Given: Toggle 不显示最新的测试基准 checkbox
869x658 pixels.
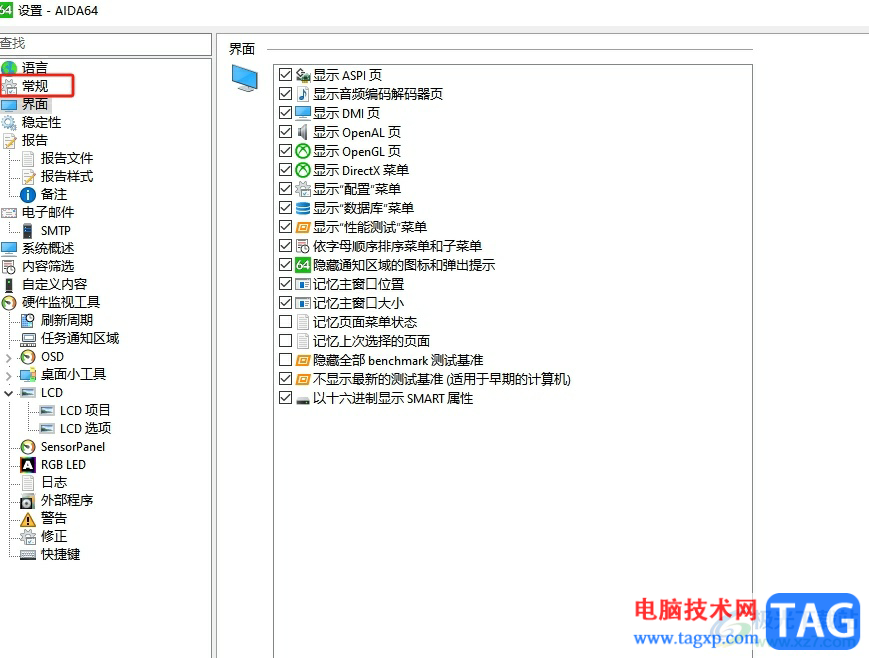Looking at the screenshot, I should [x=285, y=379].
